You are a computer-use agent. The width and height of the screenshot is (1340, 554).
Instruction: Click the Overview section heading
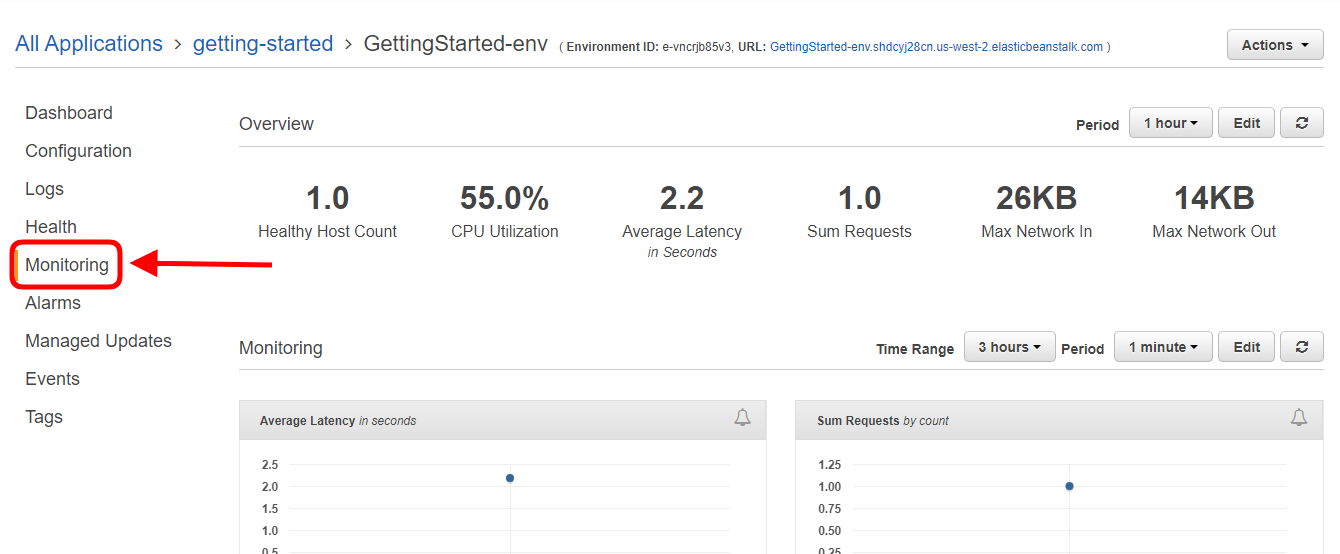(x=276, y=124)
